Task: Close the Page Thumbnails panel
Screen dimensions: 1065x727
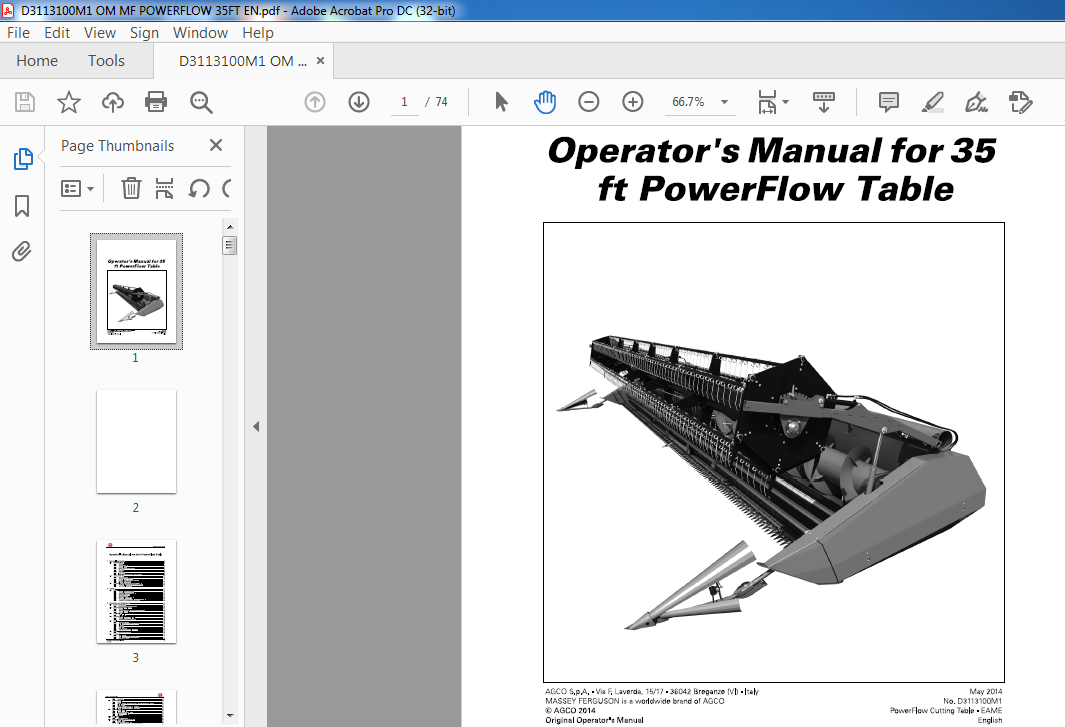Action: [x=216, y=145]
